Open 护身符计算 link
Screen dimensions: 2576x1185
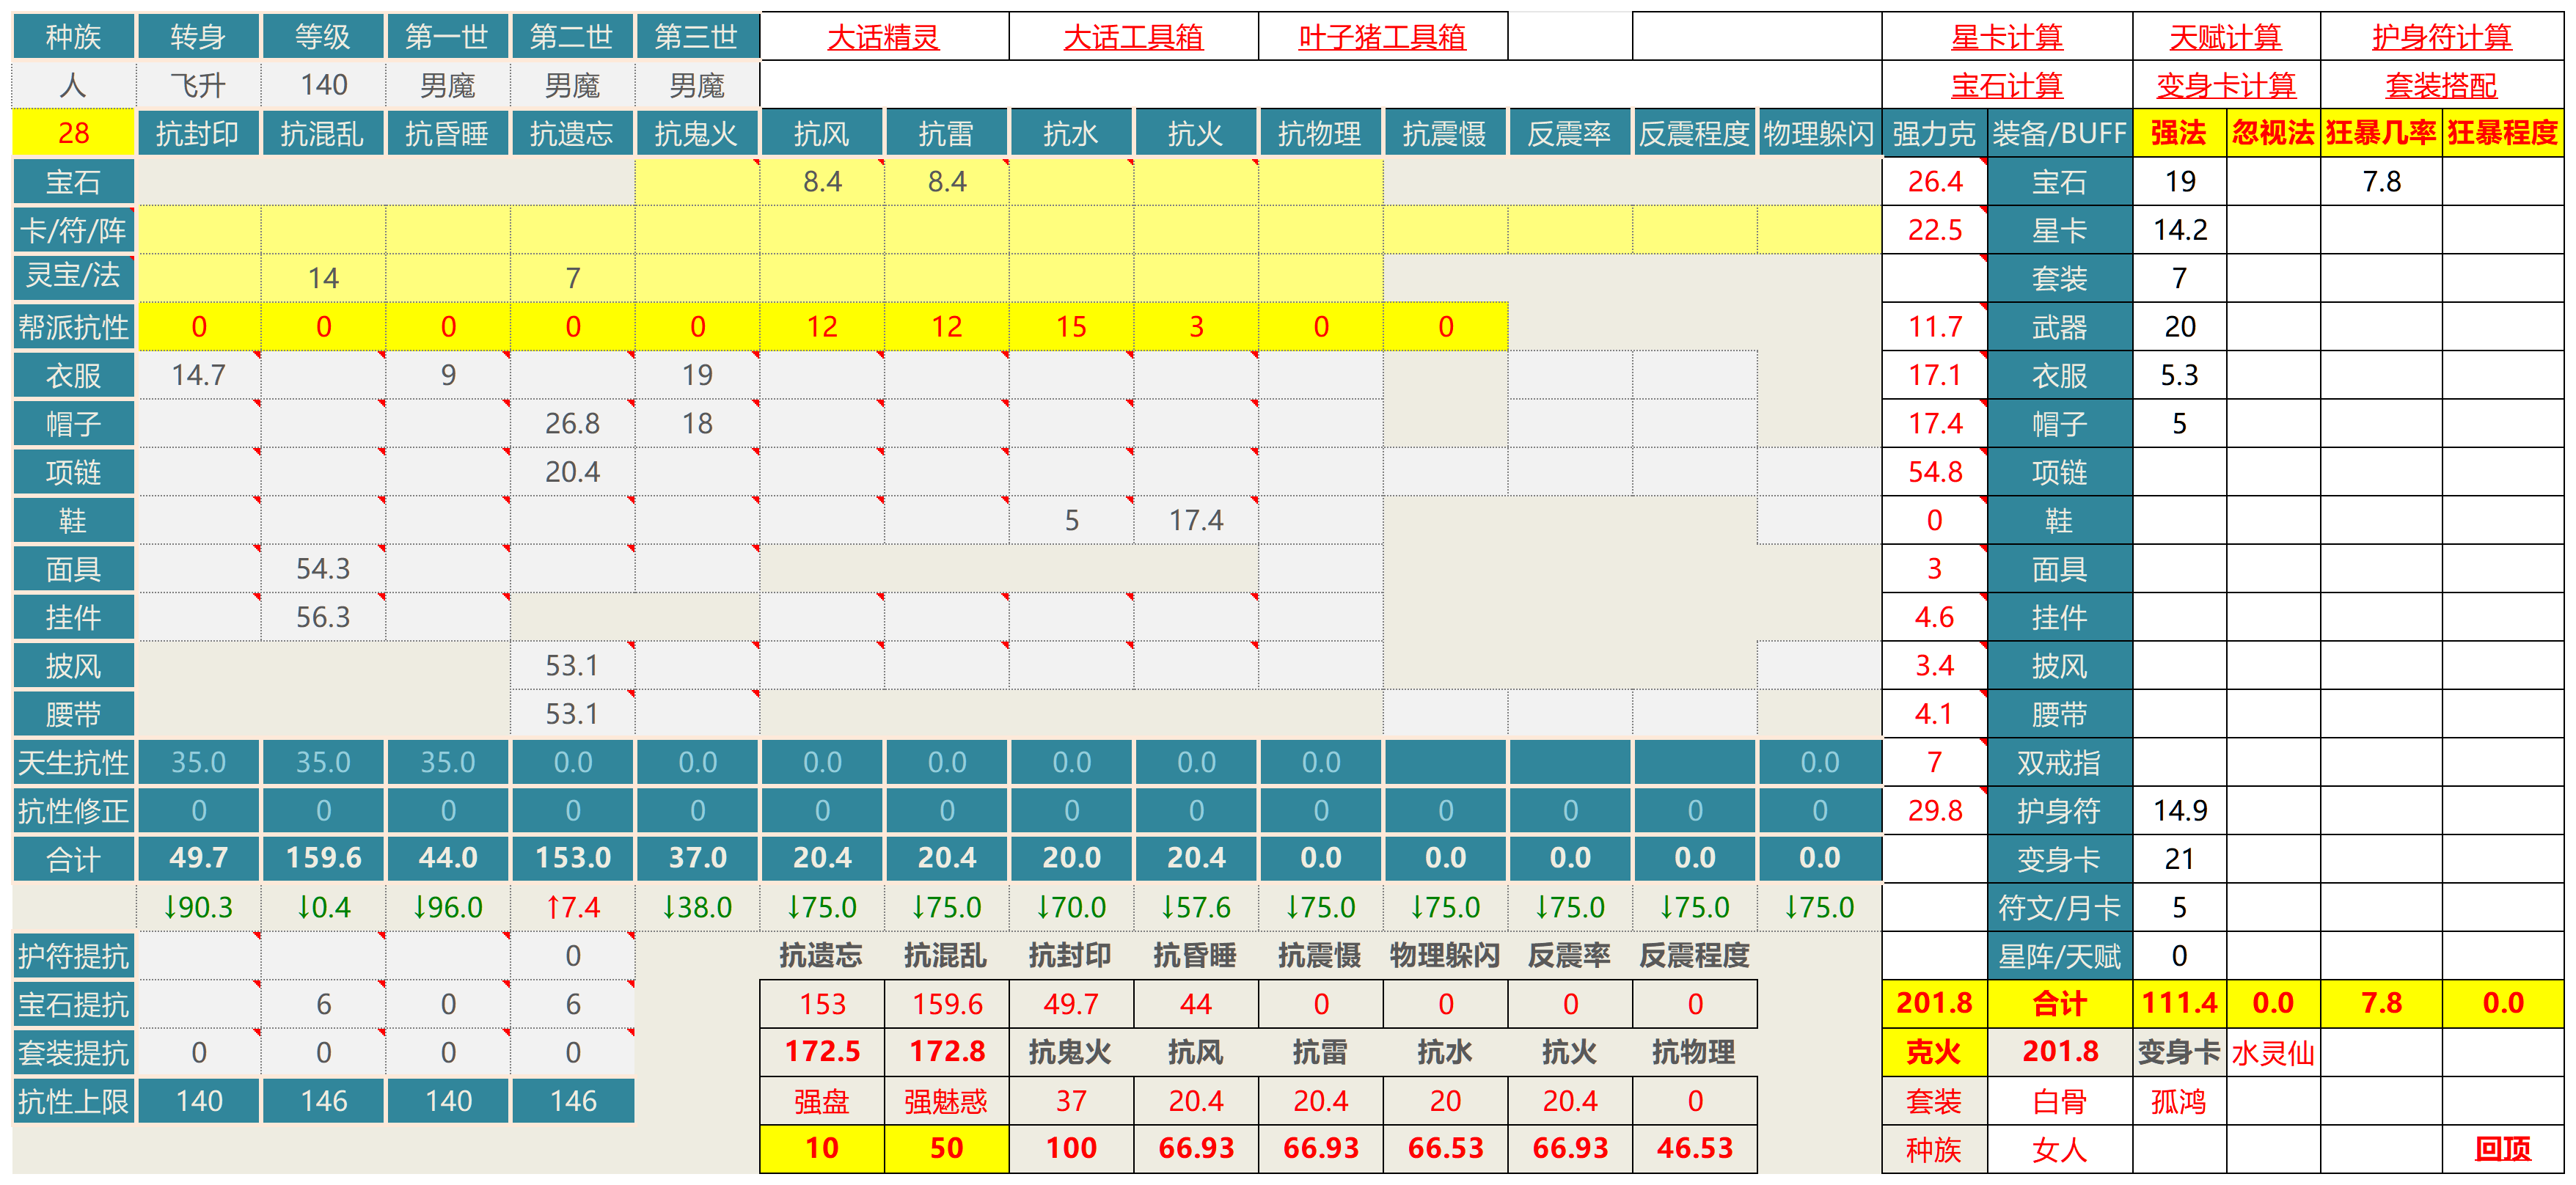(2441, 38)
